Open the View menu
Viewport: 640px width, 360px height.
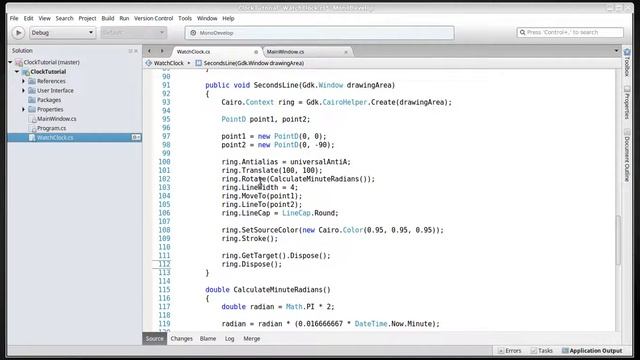(x=44, y=18)
